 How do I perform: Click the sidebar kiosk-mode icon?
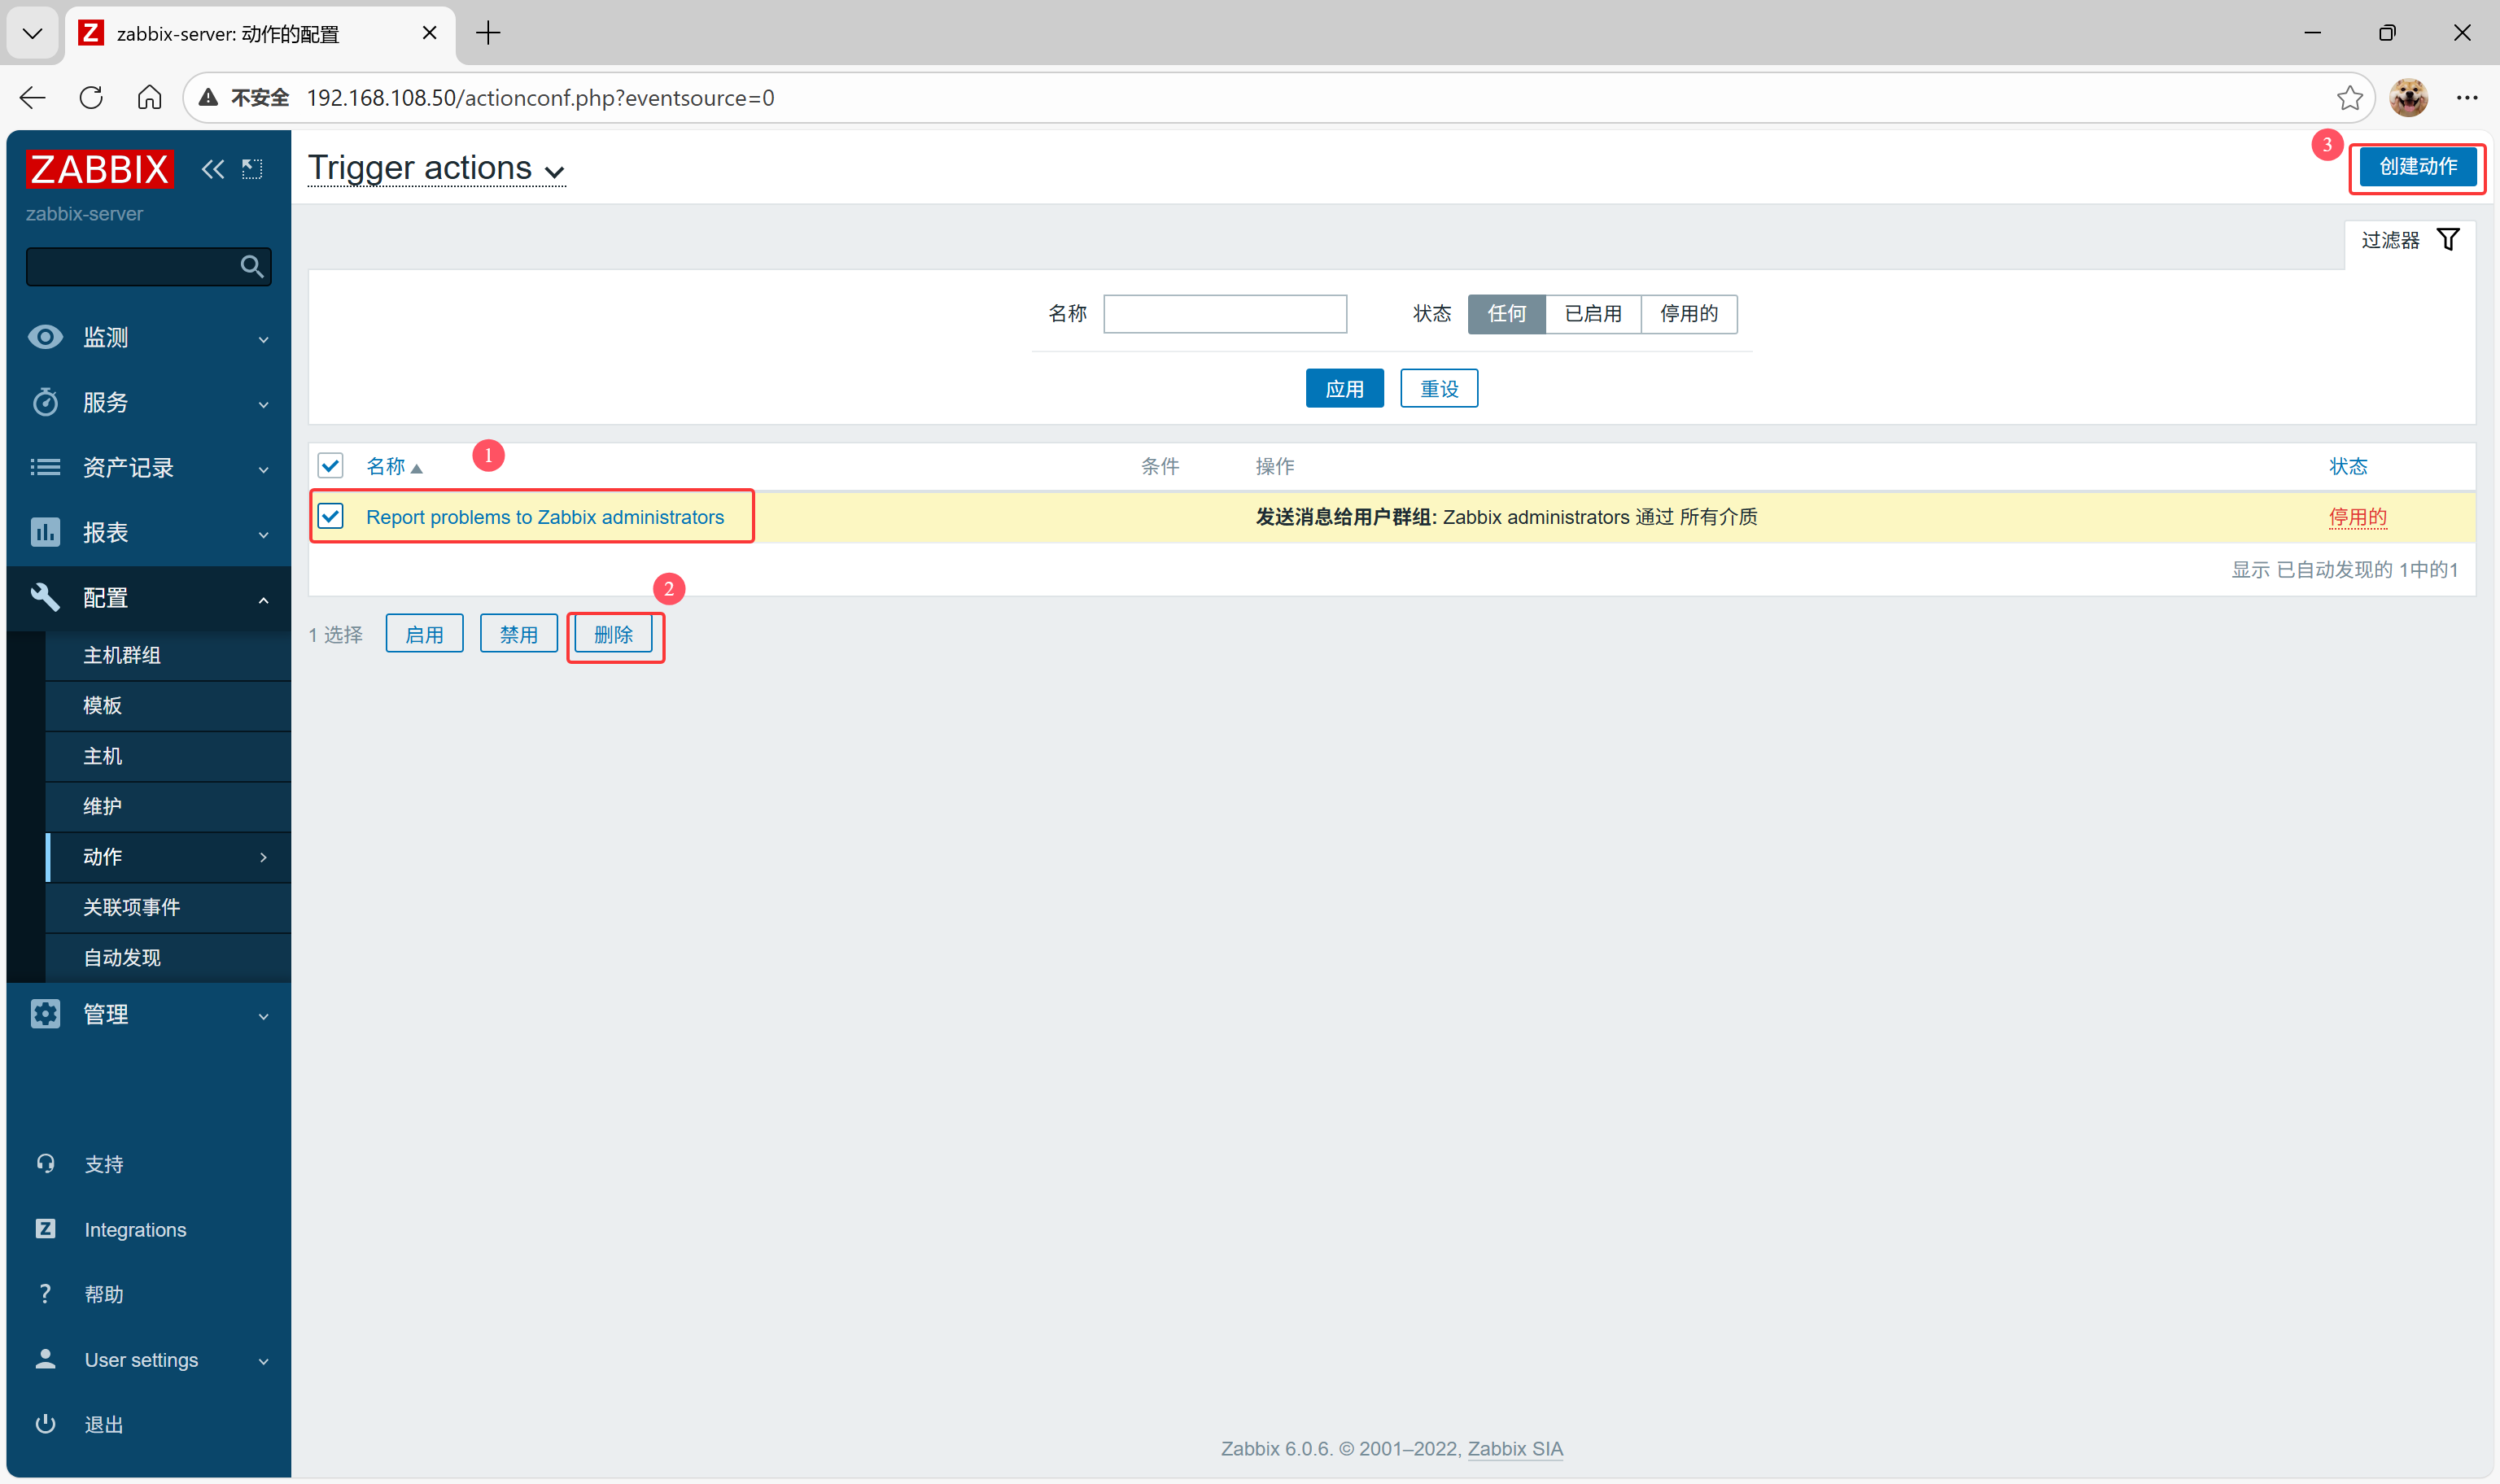(252, 169)
